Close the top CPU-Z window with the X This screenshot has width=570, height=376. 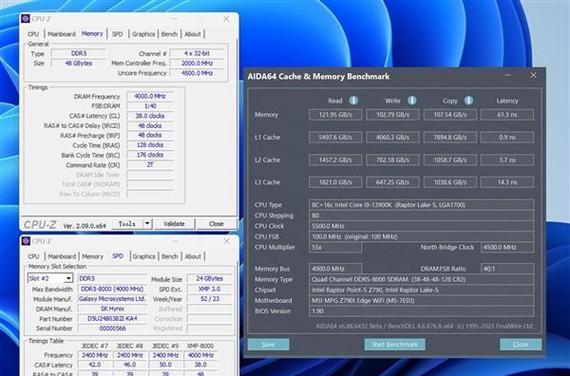tap(226, 18)
